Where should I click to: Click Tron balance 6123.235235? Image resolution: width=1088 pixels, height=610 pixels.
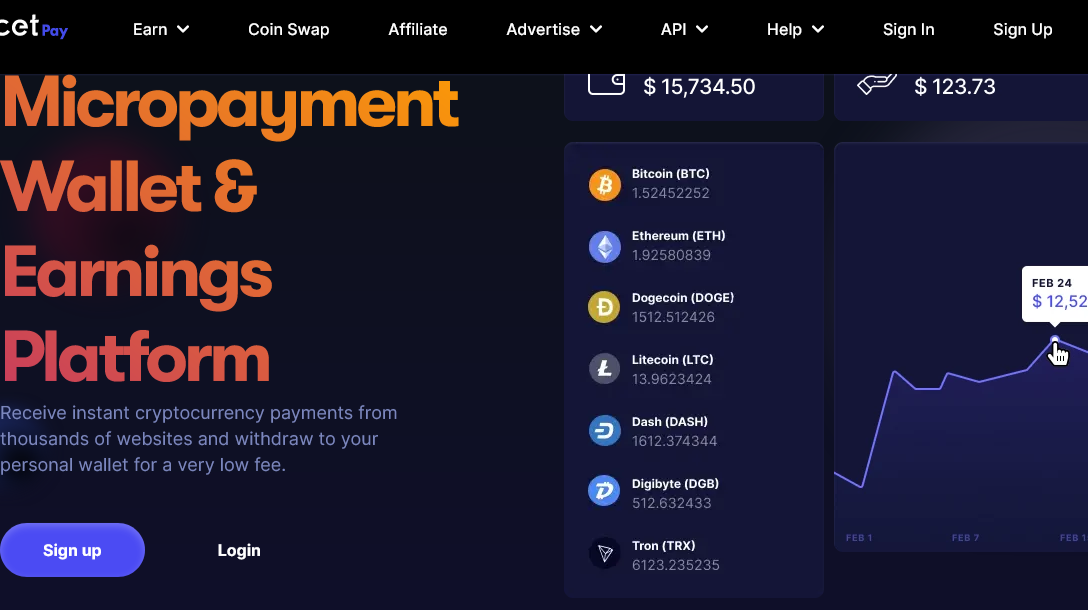pyautogui.click(x=675, y=566)
